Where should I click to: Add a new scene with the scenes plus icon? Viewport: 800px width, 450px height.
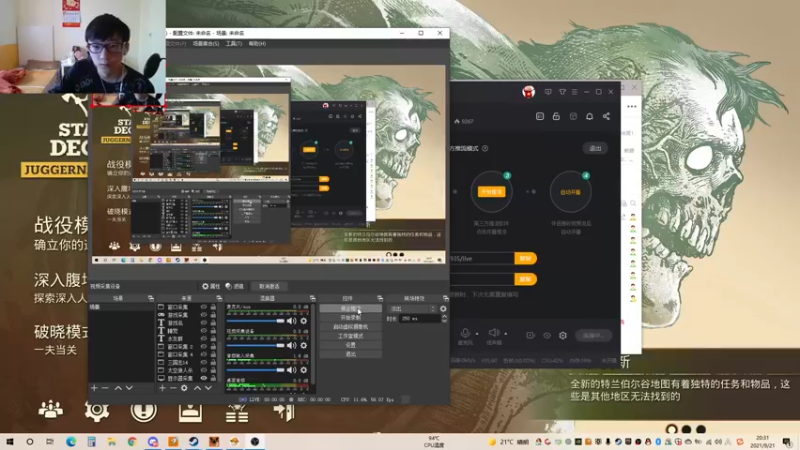pyautogui.click(x=94, y=388)
